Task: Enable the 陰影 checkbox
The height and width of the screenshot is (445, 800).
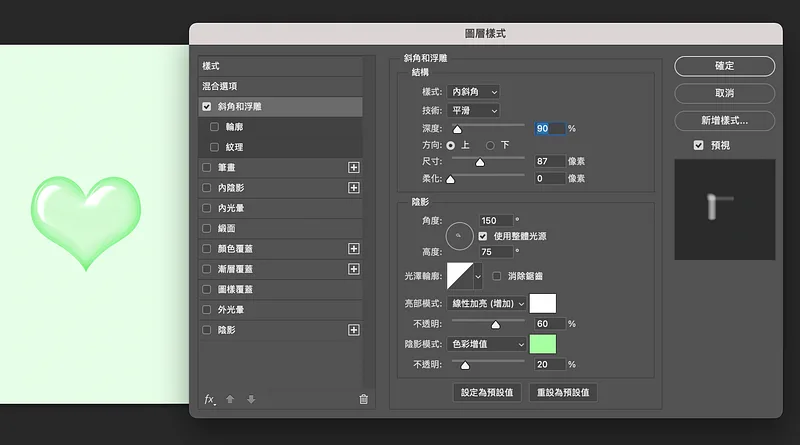Action: (207, 330)
